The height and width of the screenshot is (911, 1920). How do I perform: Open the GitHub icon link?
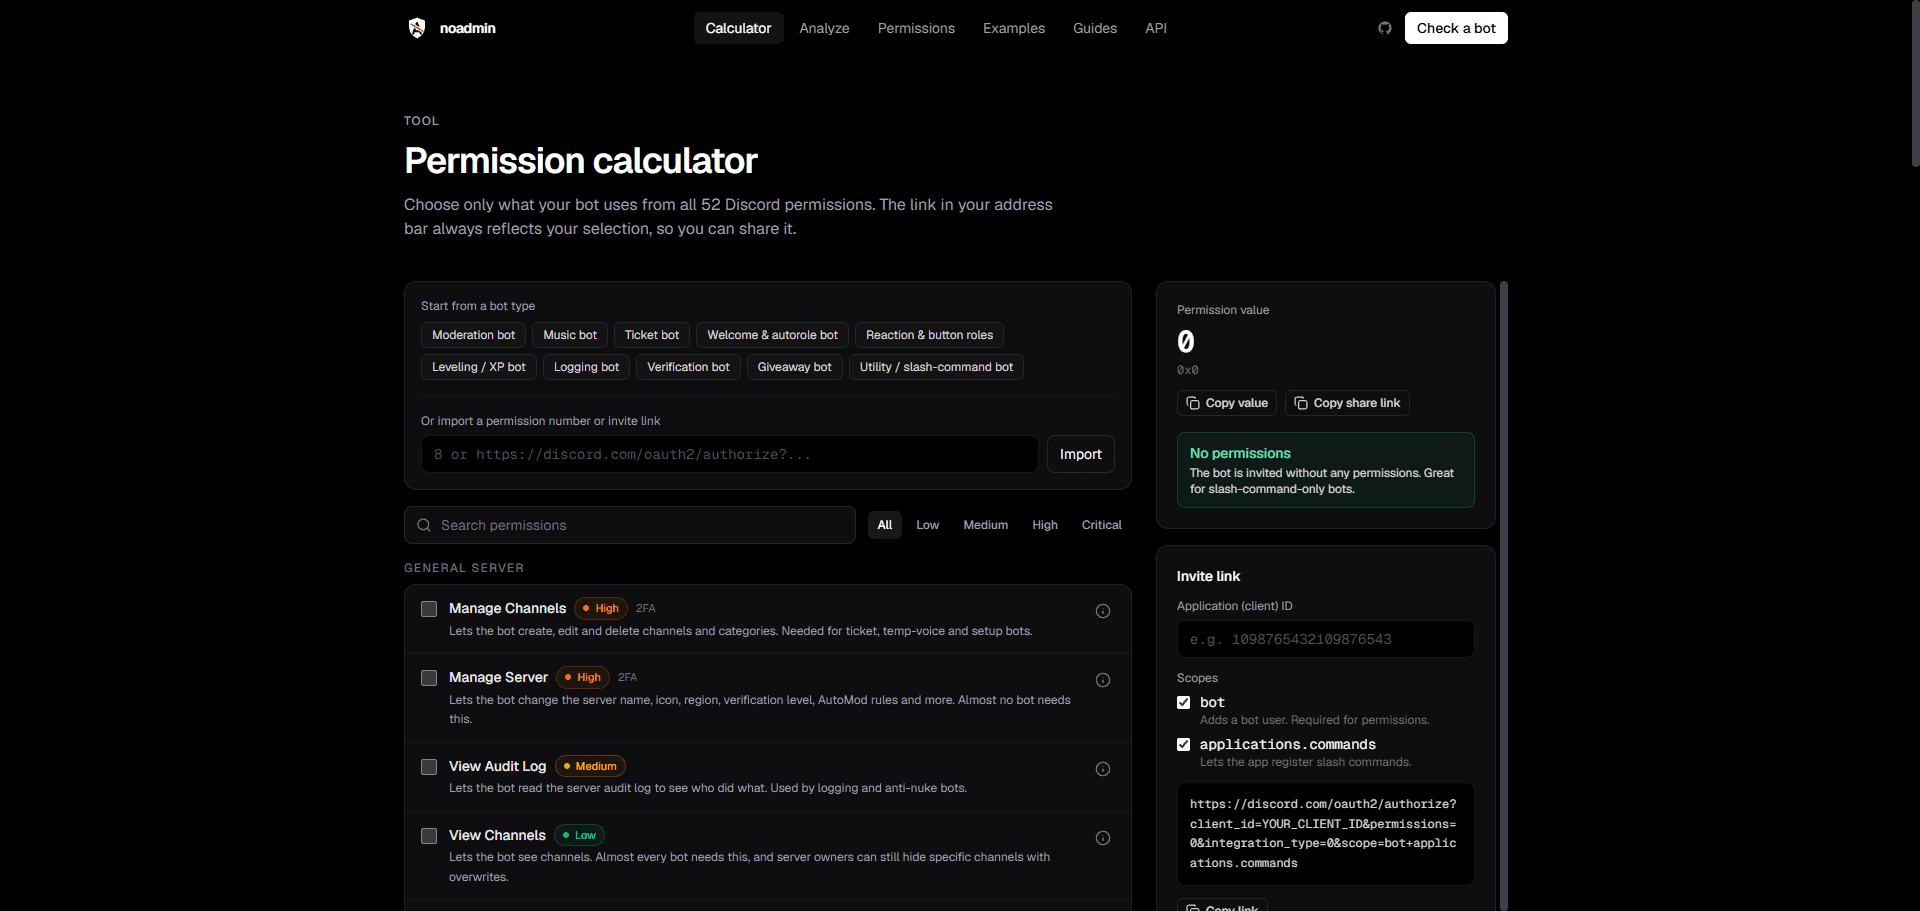[x=1385, y=28]
